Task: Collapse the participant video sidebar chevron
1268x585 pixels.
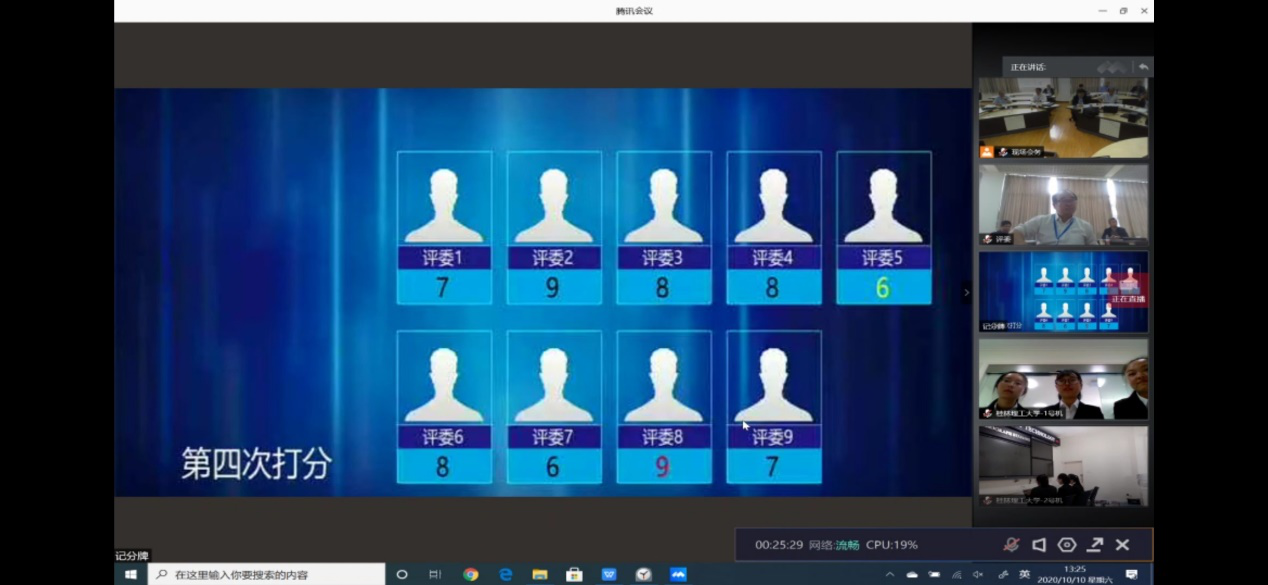Action: tap(966, 293)
